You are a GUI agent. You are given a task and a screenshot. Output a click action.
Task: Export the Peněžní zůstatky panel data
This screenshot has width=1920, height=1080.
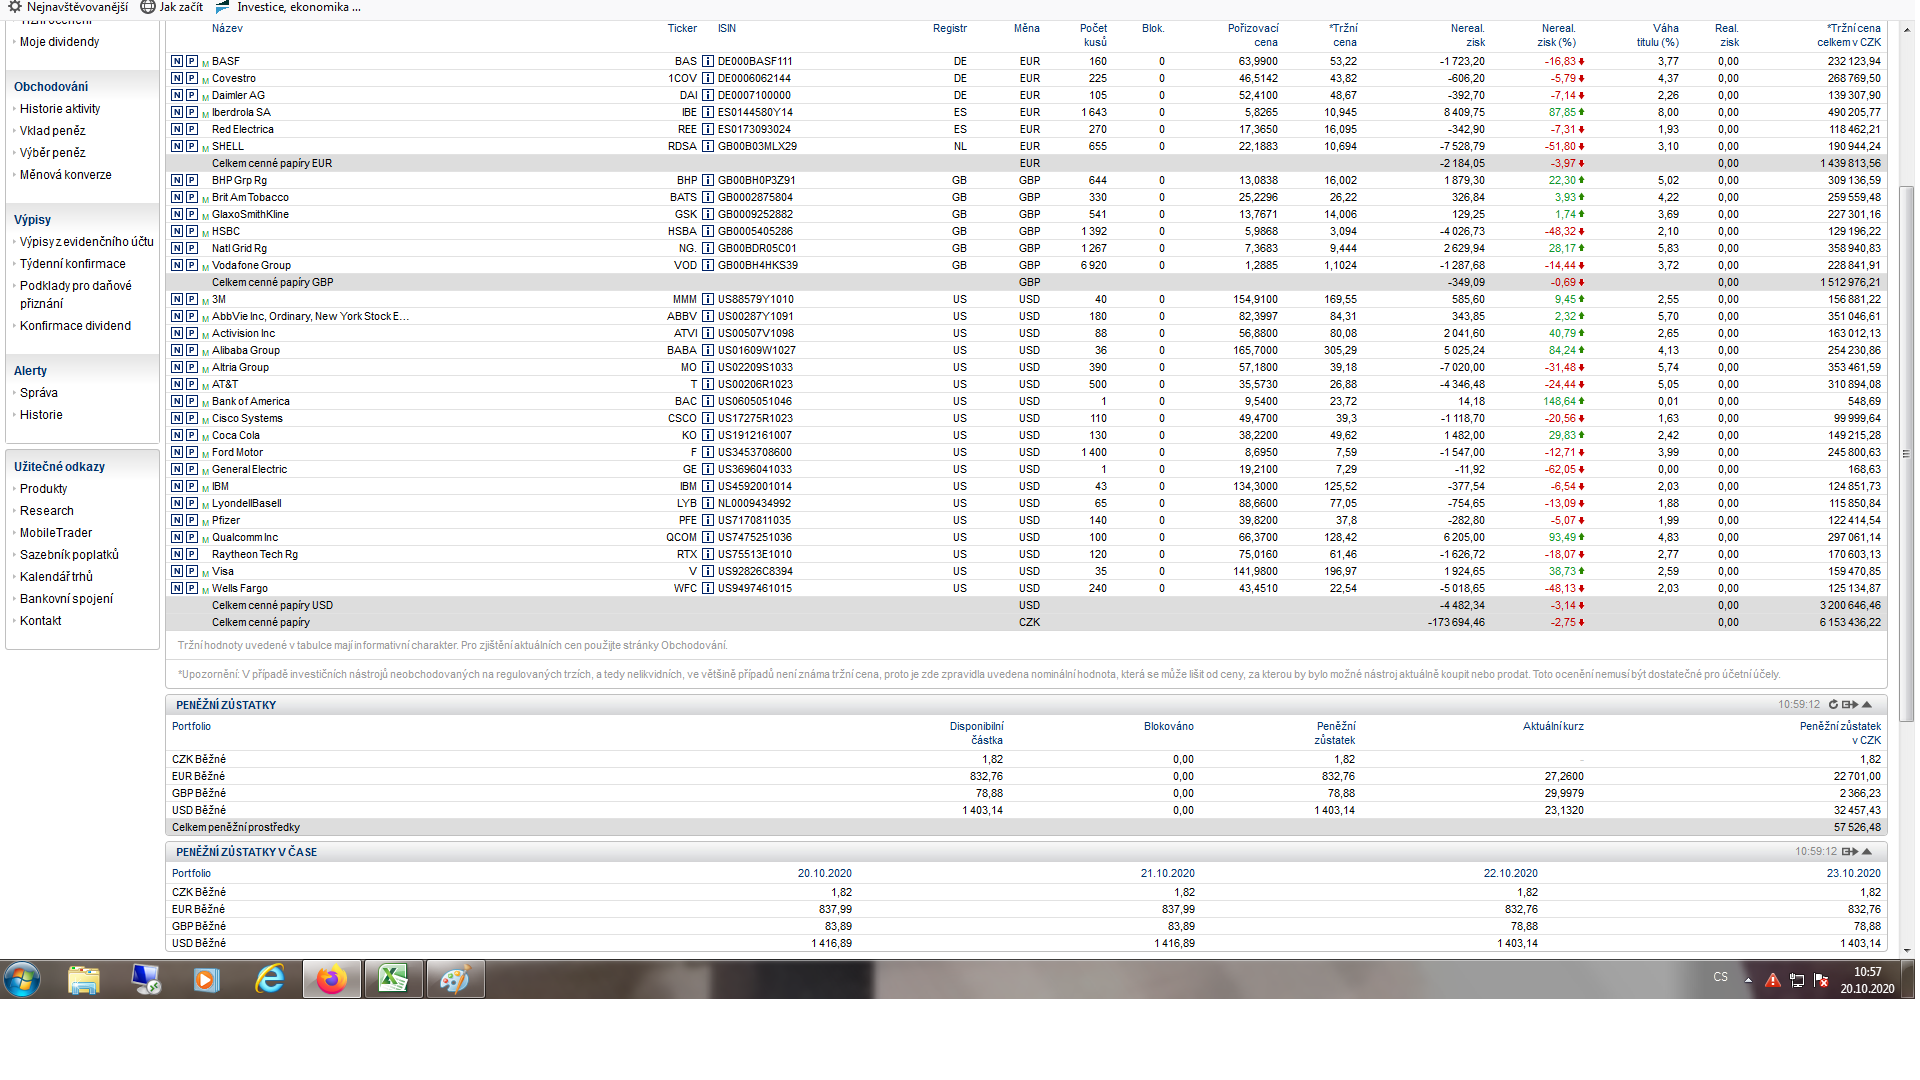tap(1849, 705)
